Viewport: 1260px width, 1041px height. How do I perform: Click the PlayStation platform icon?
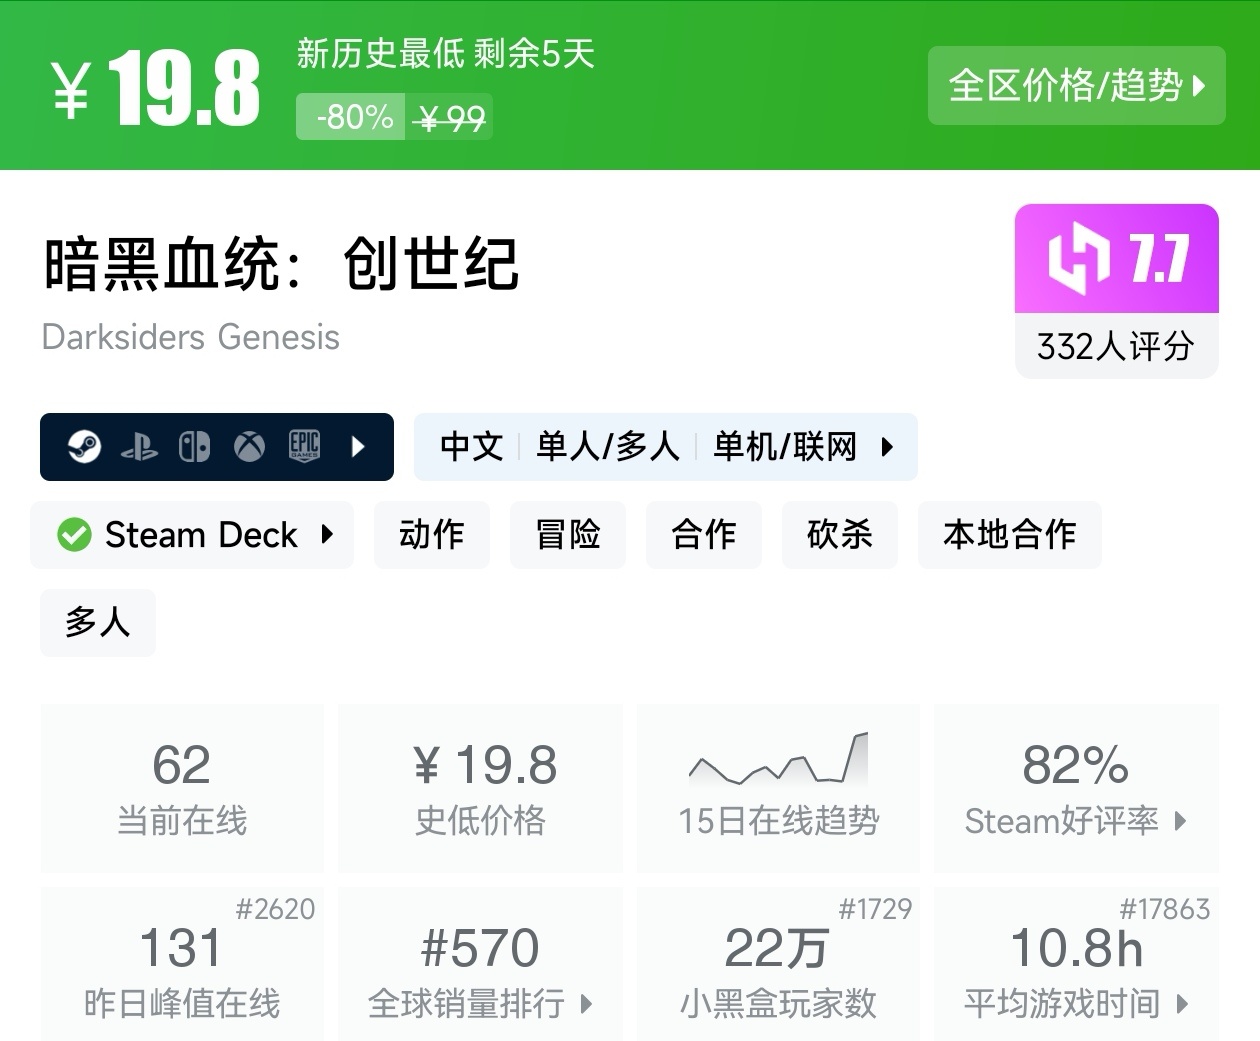139,447
